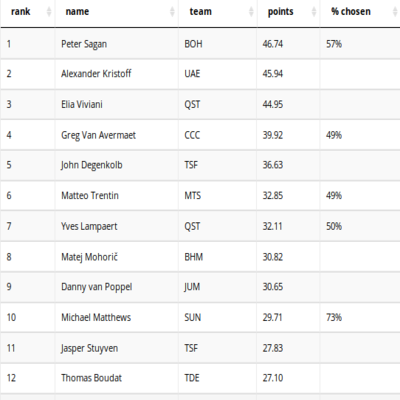This screenshot has height=400, width=400.
Task: Click on Elia Viviani's name
Action: pos(82,104)
